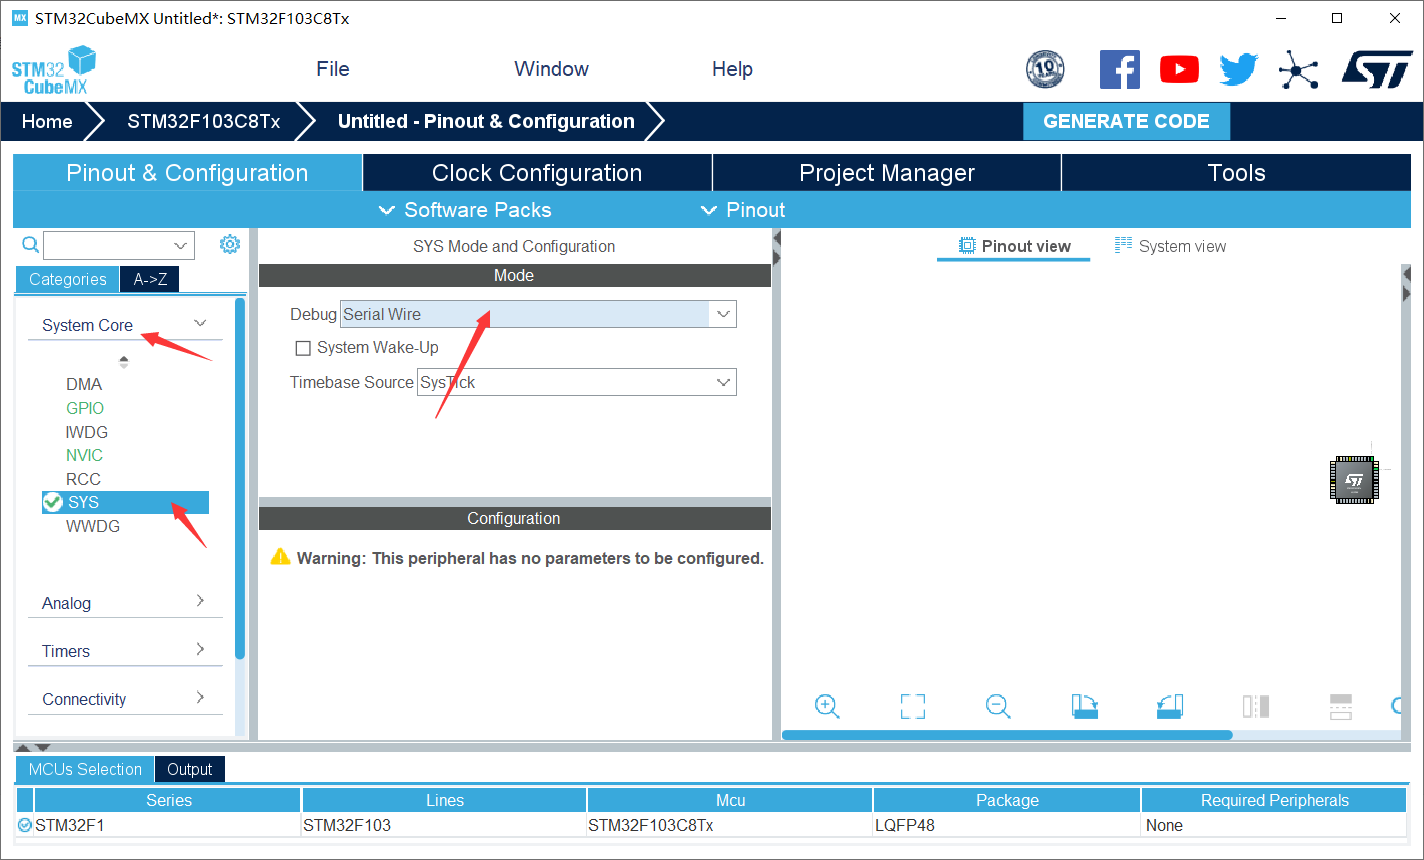1424x860 pixels.
Task: Open the Twitter bird icon
Action: (1238, 69)
